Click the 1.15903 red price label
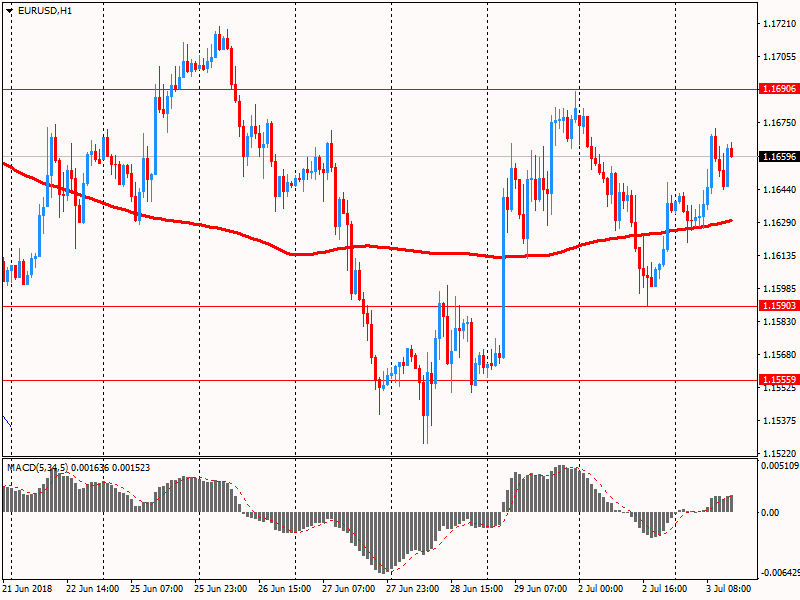This screenshot has width=800, height=600. (779, 306)
